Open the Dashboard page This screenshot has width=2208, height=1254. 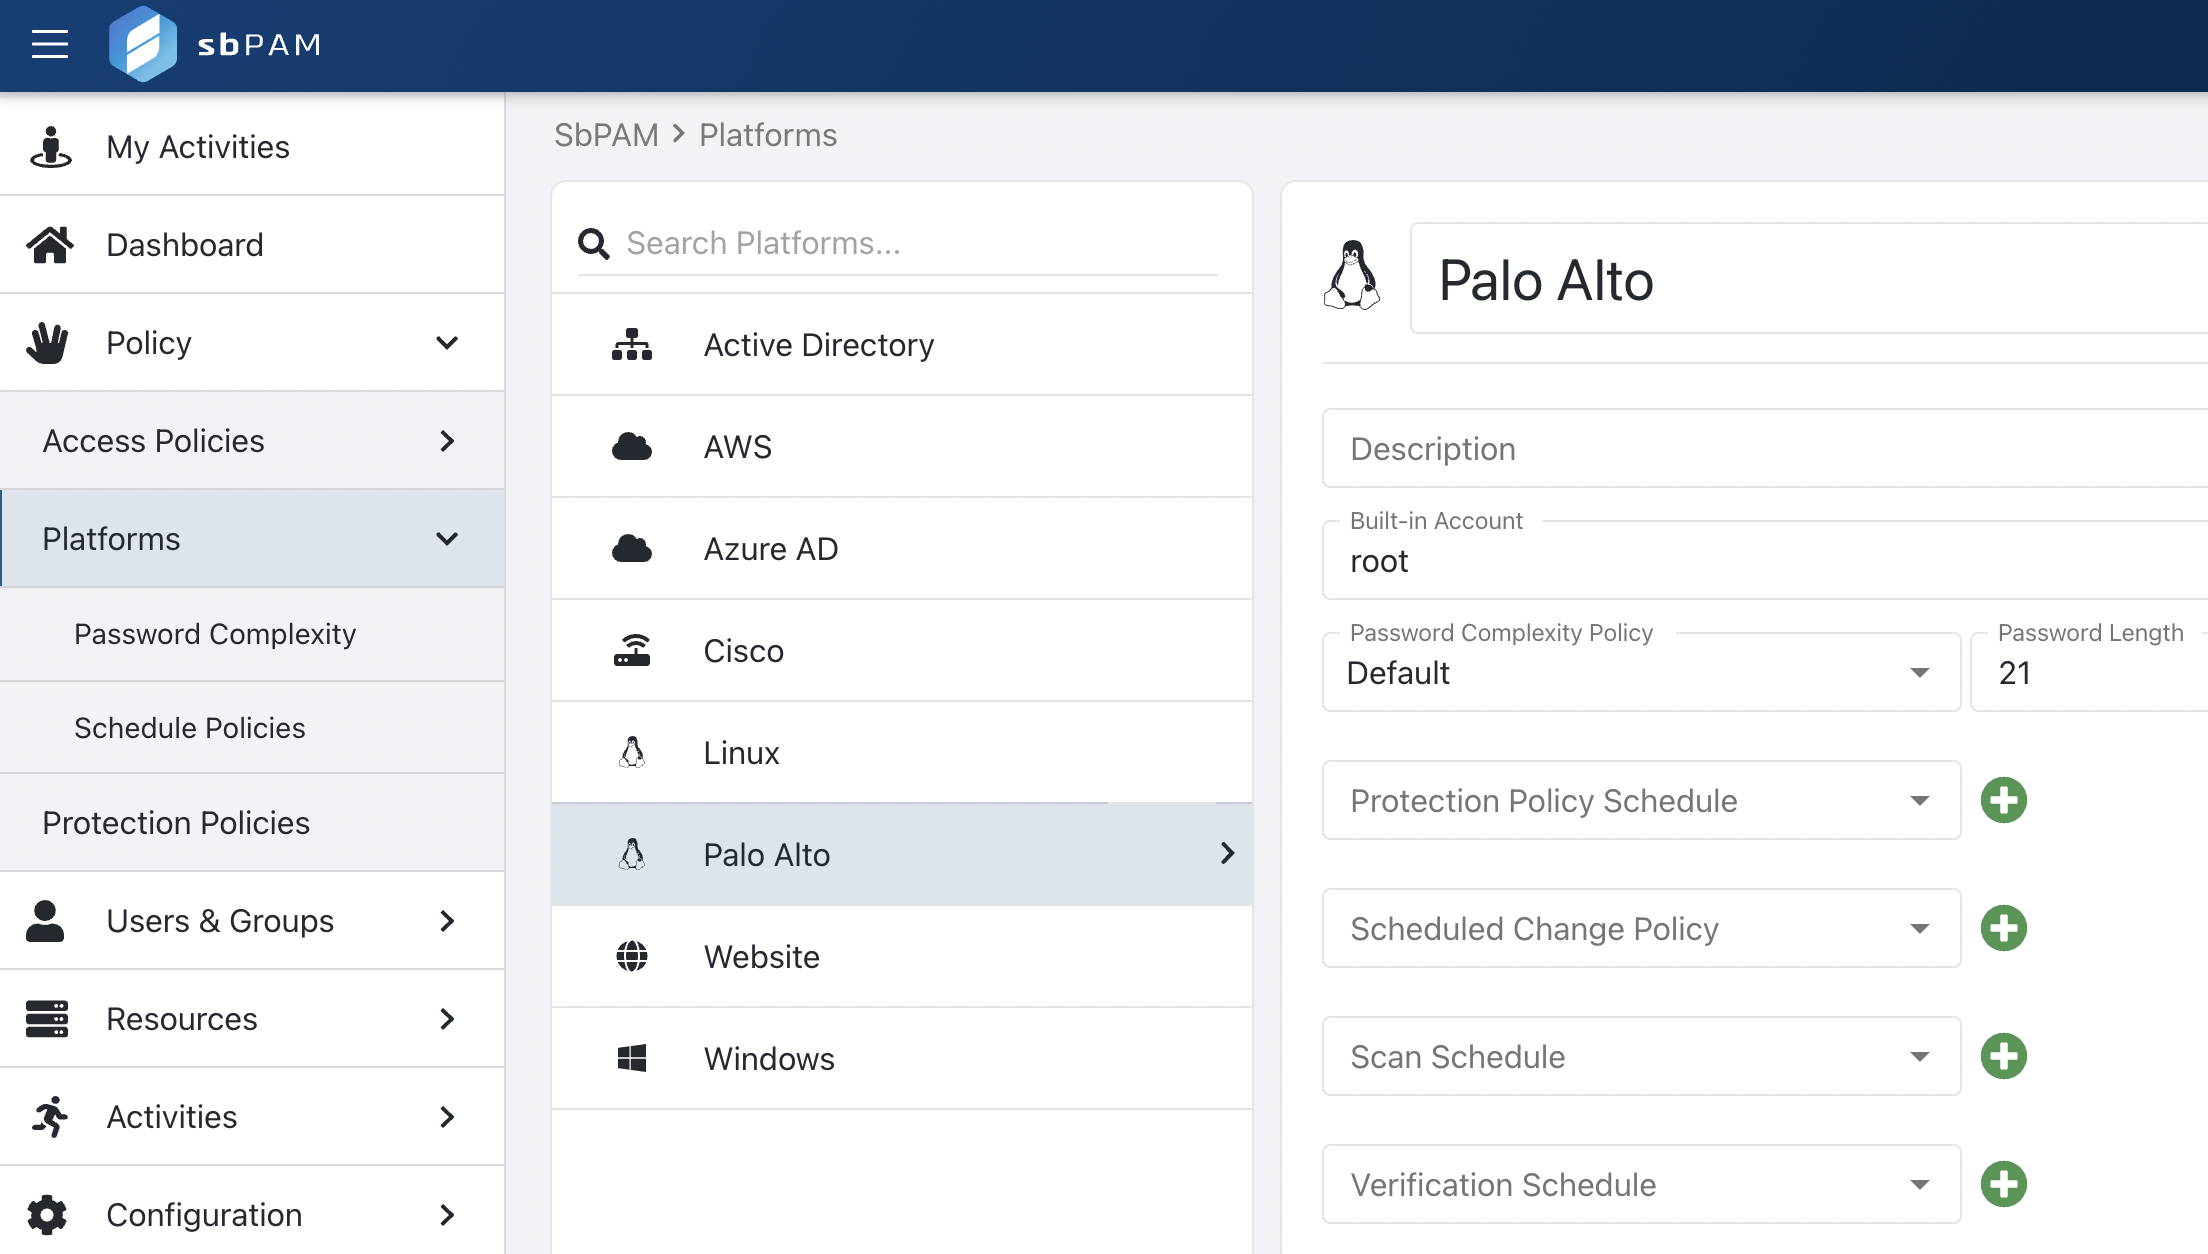click(185, 245)
